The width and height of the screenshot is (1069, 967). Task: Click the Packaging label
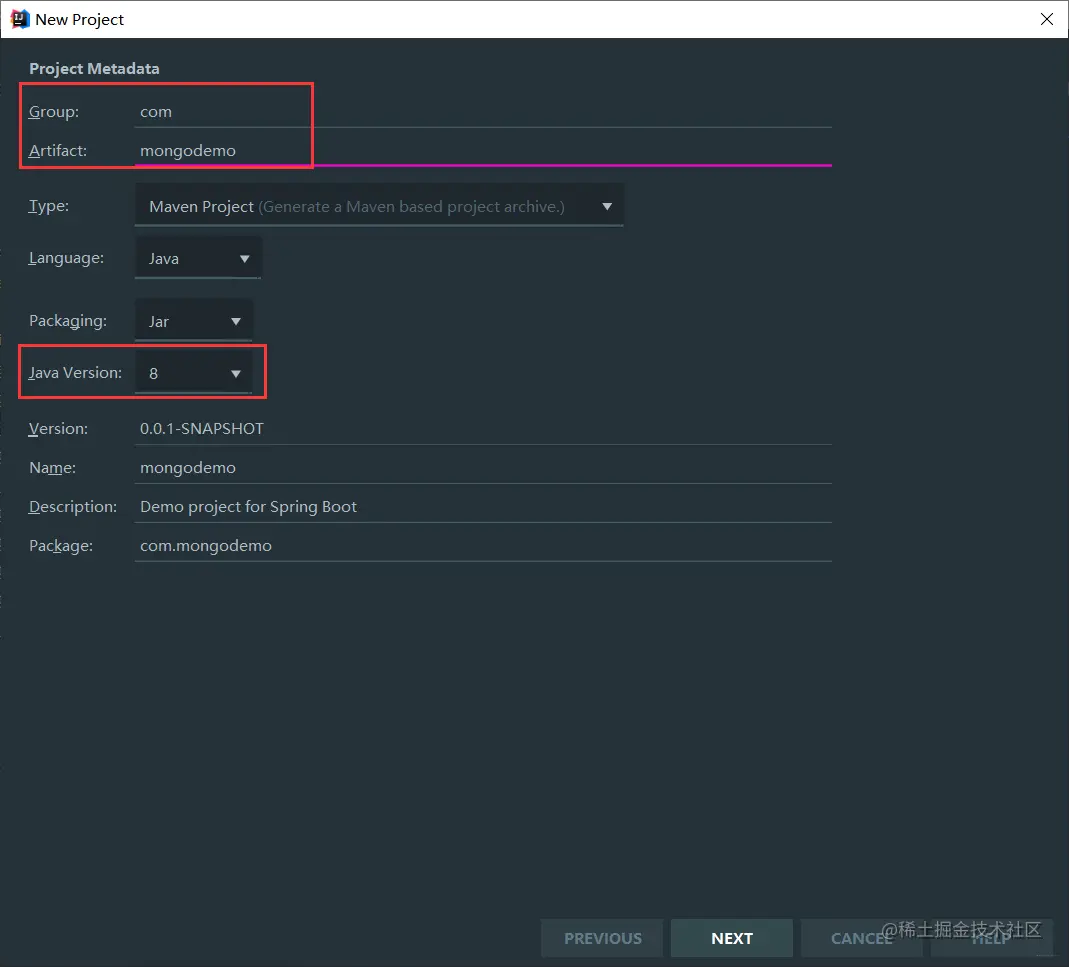[67, 321]
